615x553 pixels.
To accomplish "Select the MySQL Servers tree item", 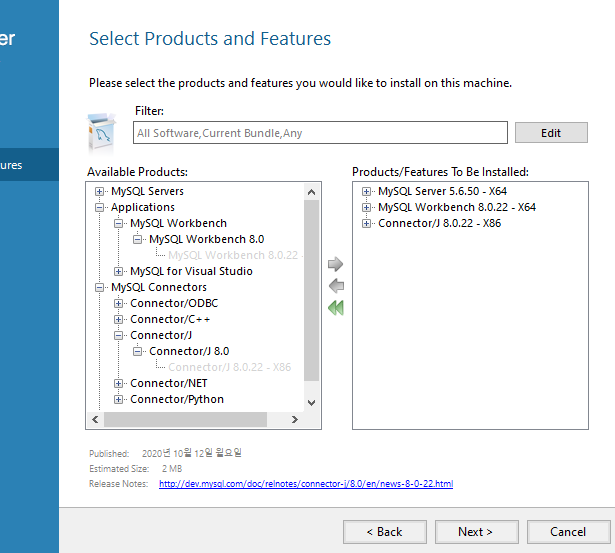I will coord(147,191).
